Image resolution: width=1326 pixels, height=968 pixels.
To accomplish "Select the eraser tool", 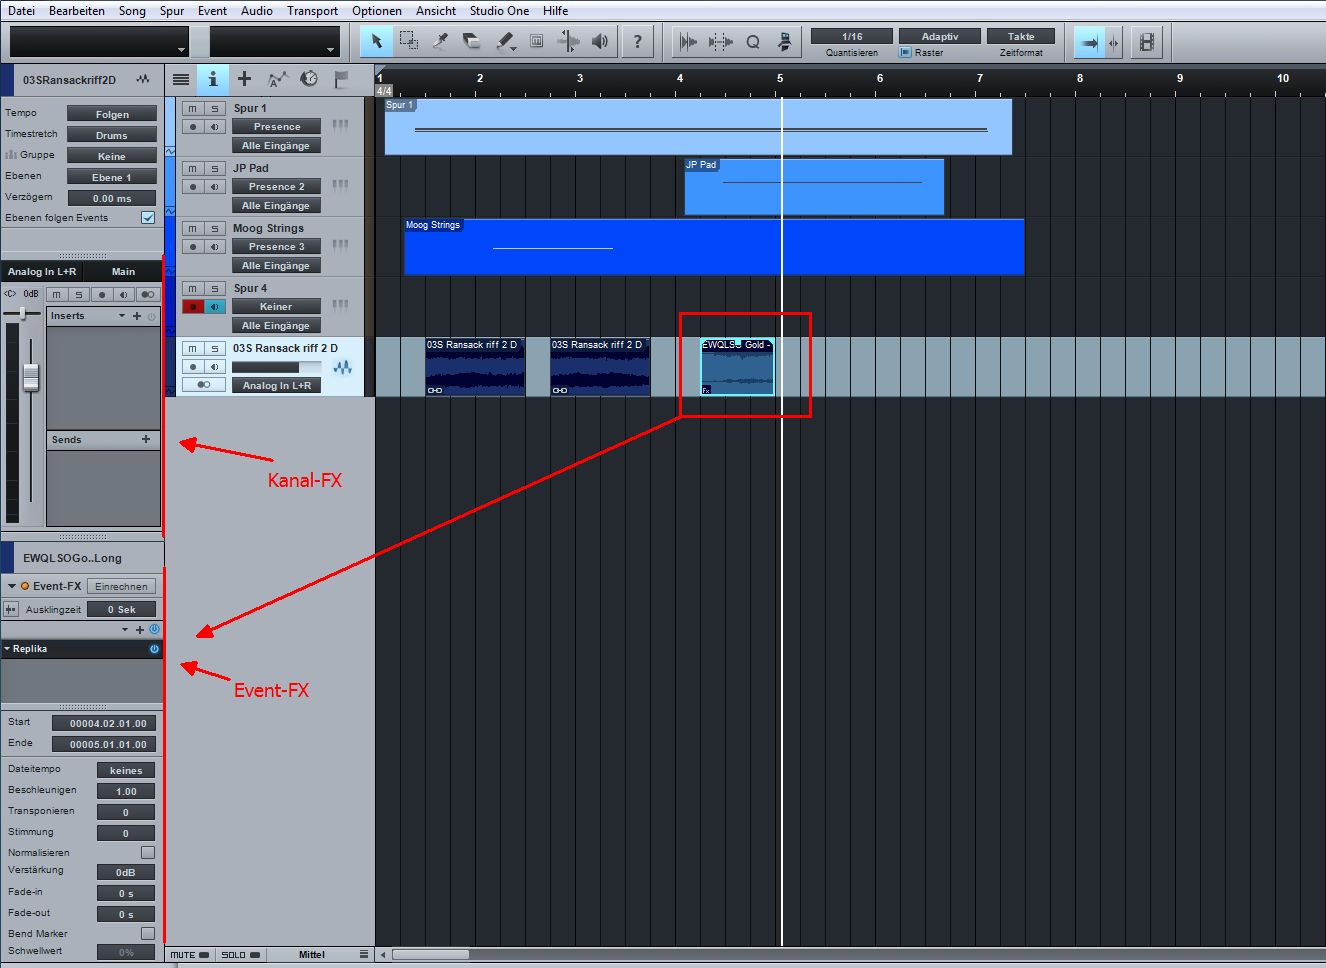I will tap(472, 41).
